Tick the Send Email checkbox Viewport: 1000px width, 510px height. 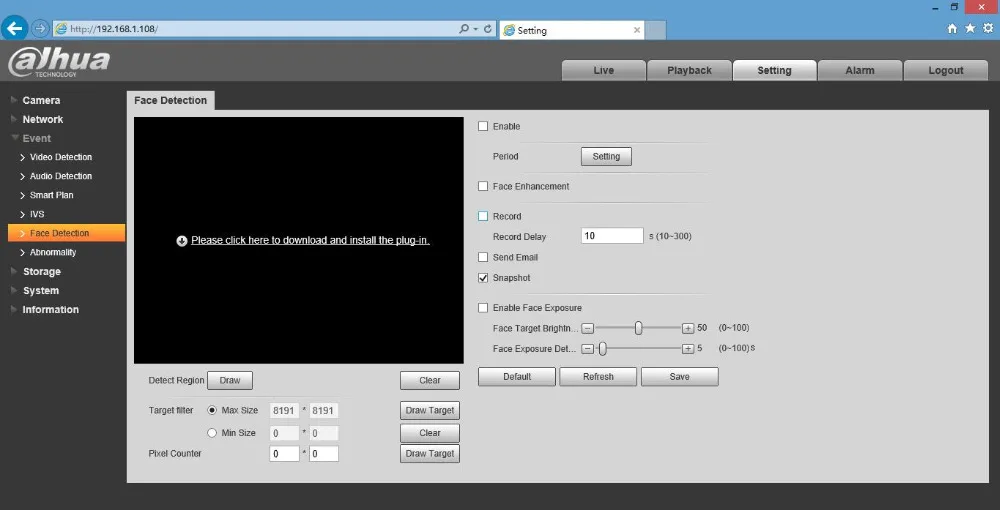(483, 258)
